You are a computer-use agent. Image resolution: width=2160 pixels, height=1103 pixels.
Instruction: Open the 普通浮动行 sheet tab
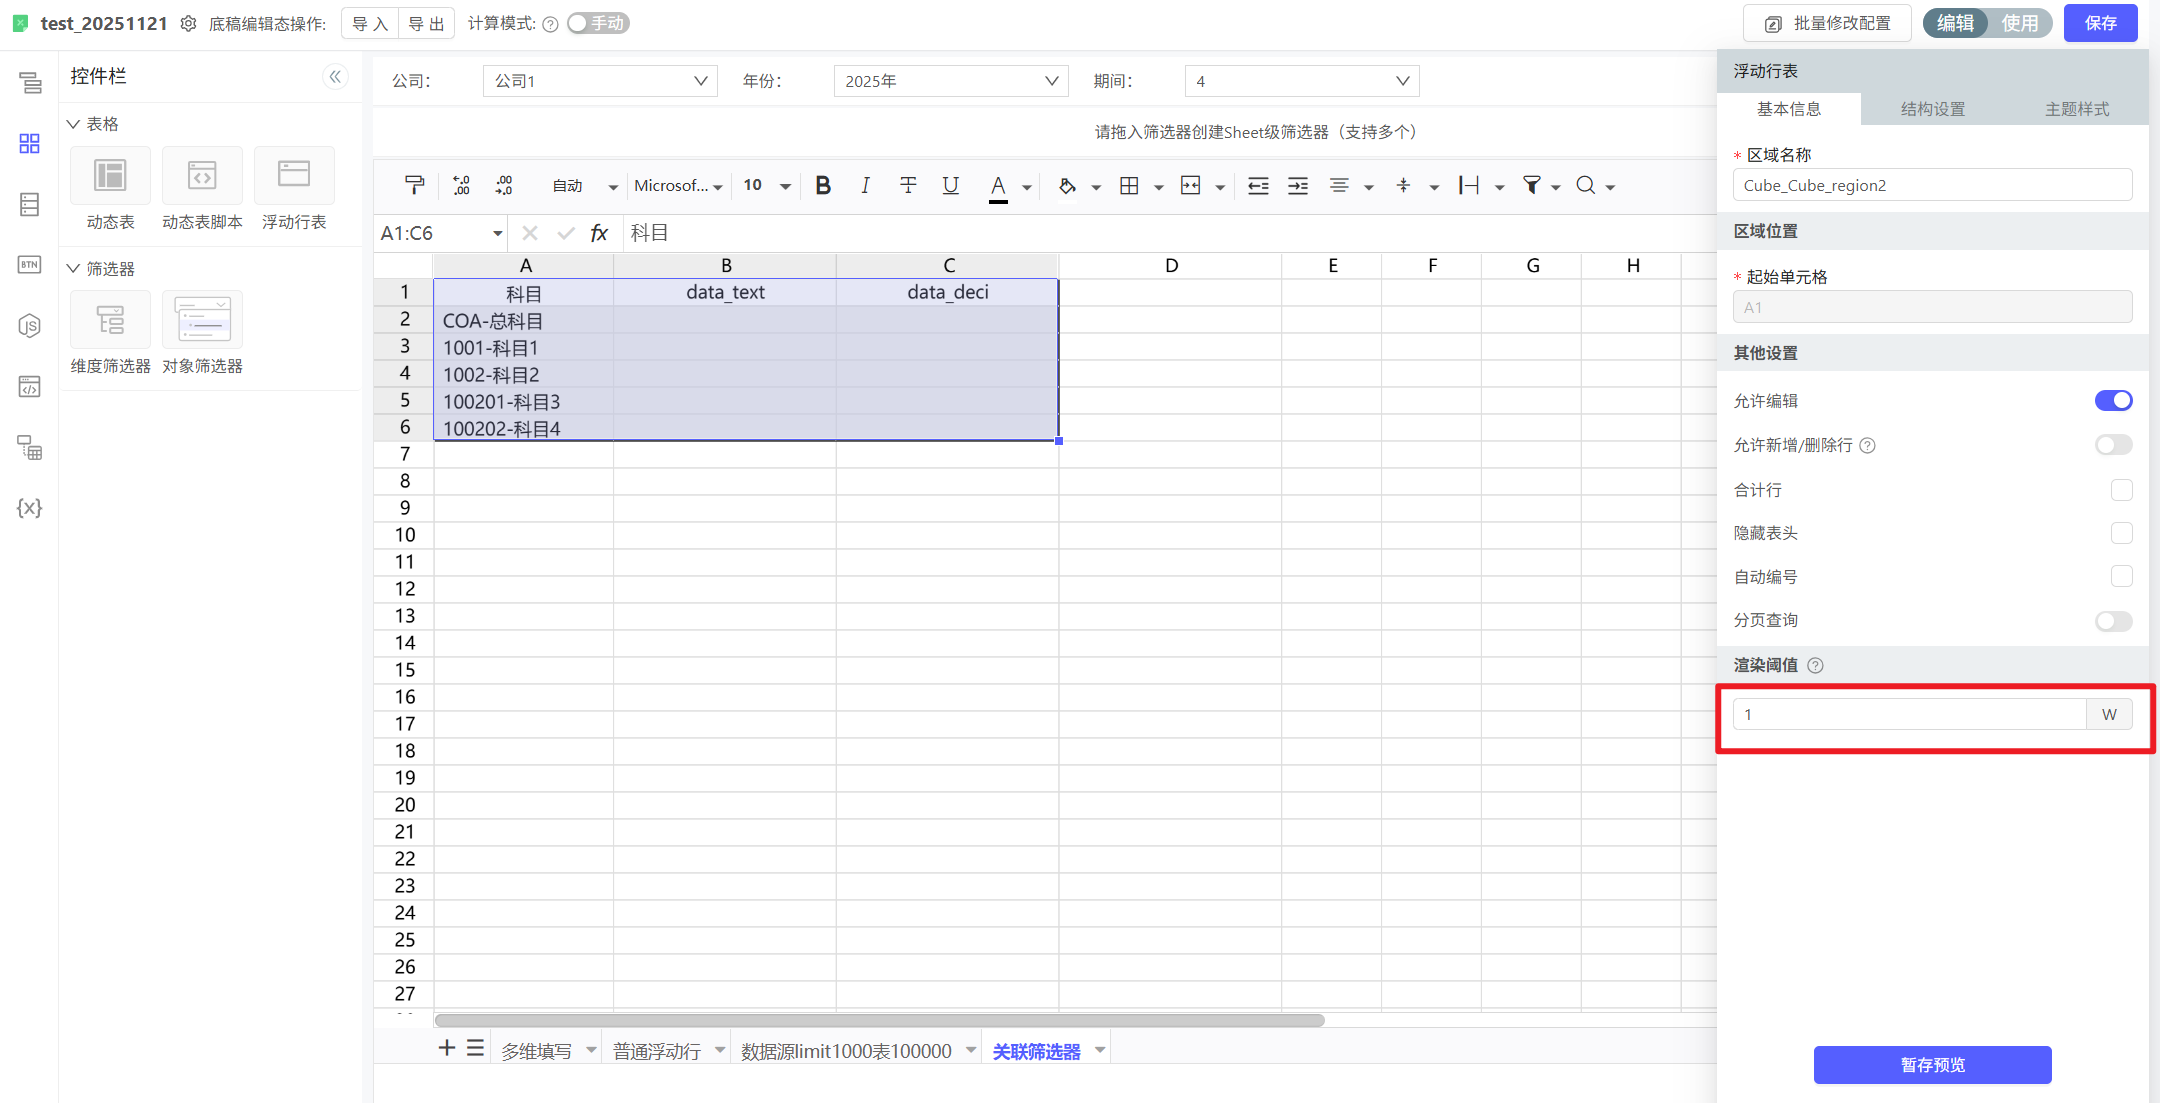click(x=656, y=1051)
